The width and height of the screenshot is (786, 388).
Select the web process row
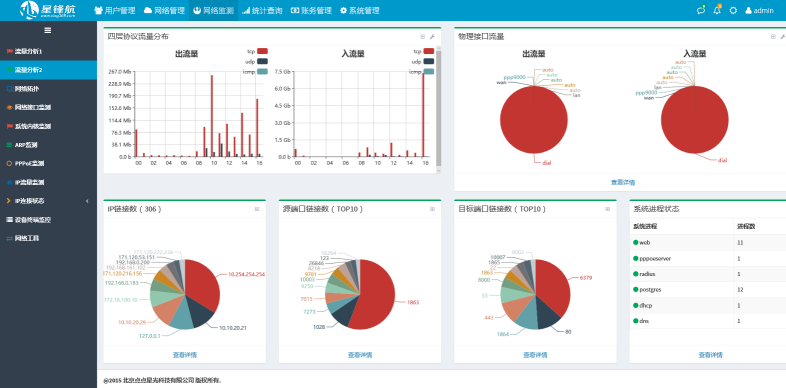coord(708,243)
